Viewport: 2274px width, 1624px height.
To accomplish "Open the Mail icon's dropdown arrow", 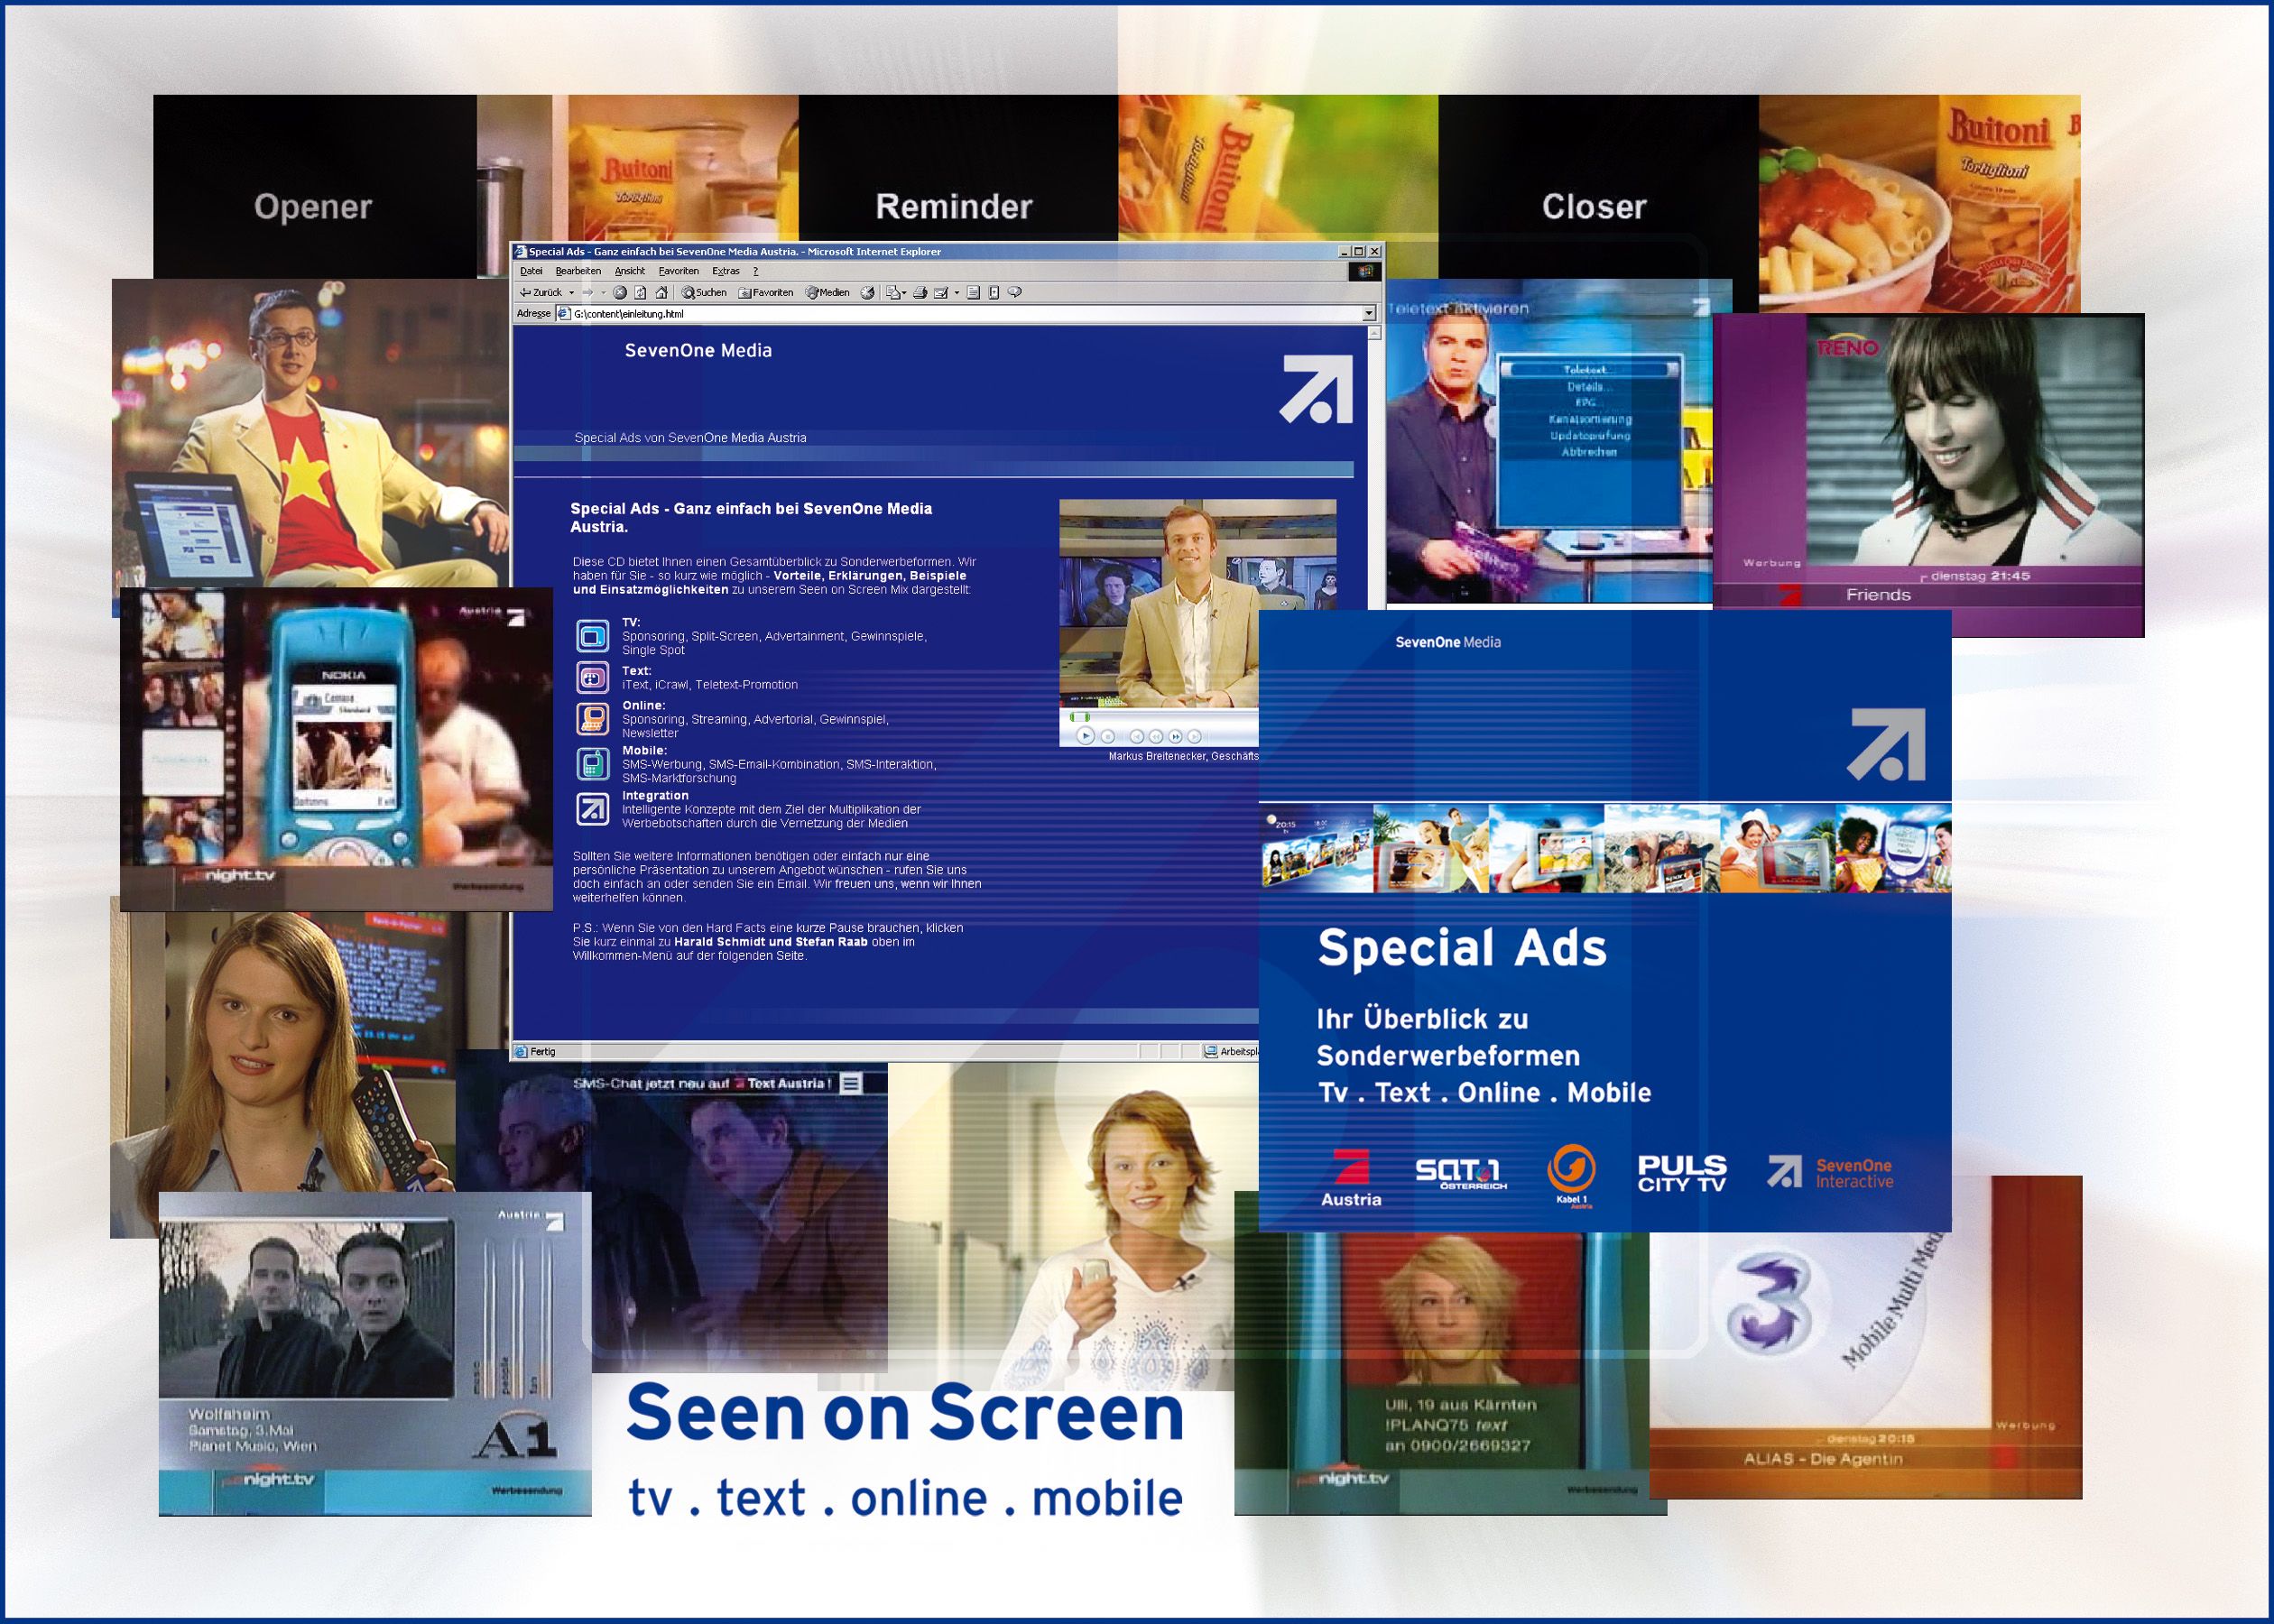I will coord(905,292).
